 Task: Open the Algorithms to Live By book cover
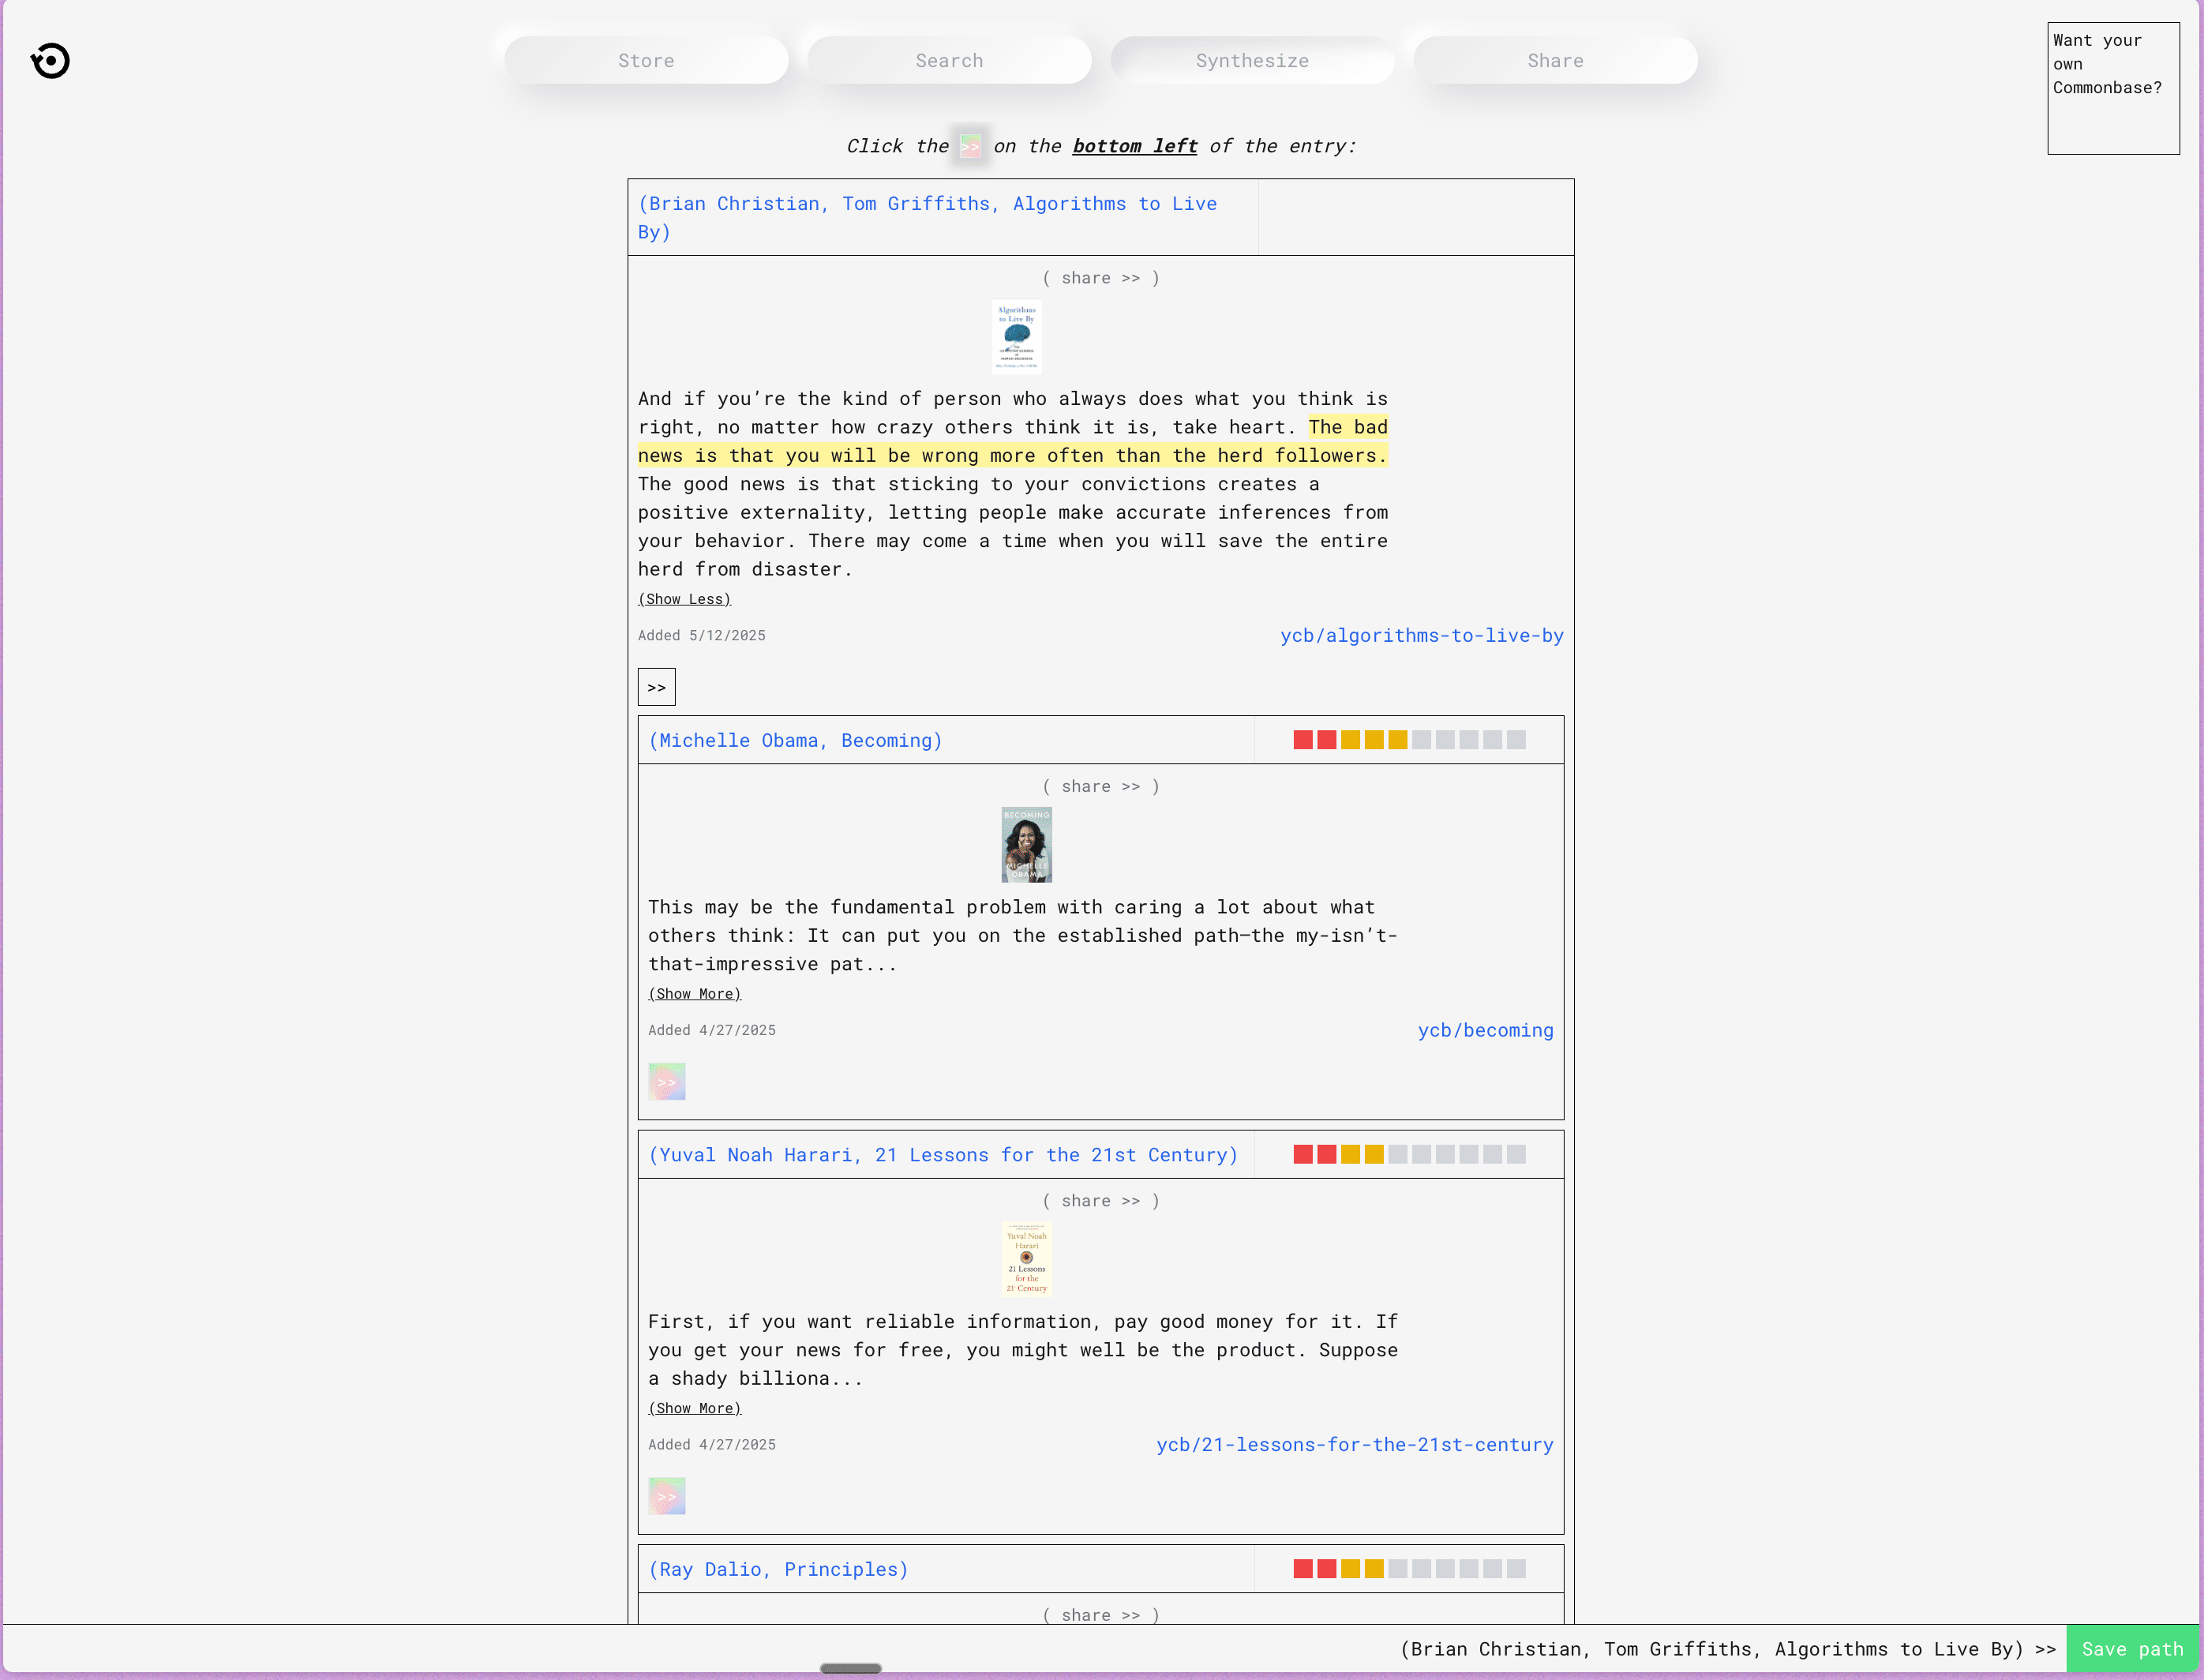coord(1016,337)
